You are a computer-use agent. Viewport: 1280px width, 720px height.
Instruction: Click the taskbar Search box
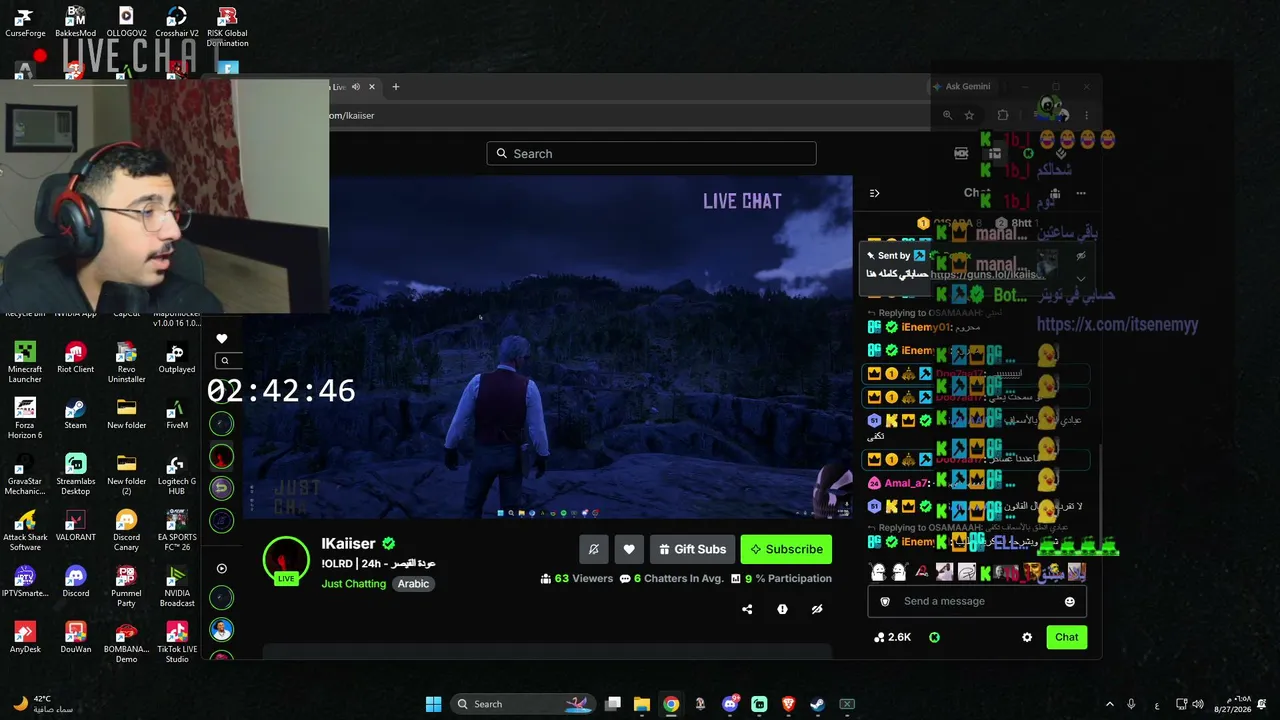(524, 704)
